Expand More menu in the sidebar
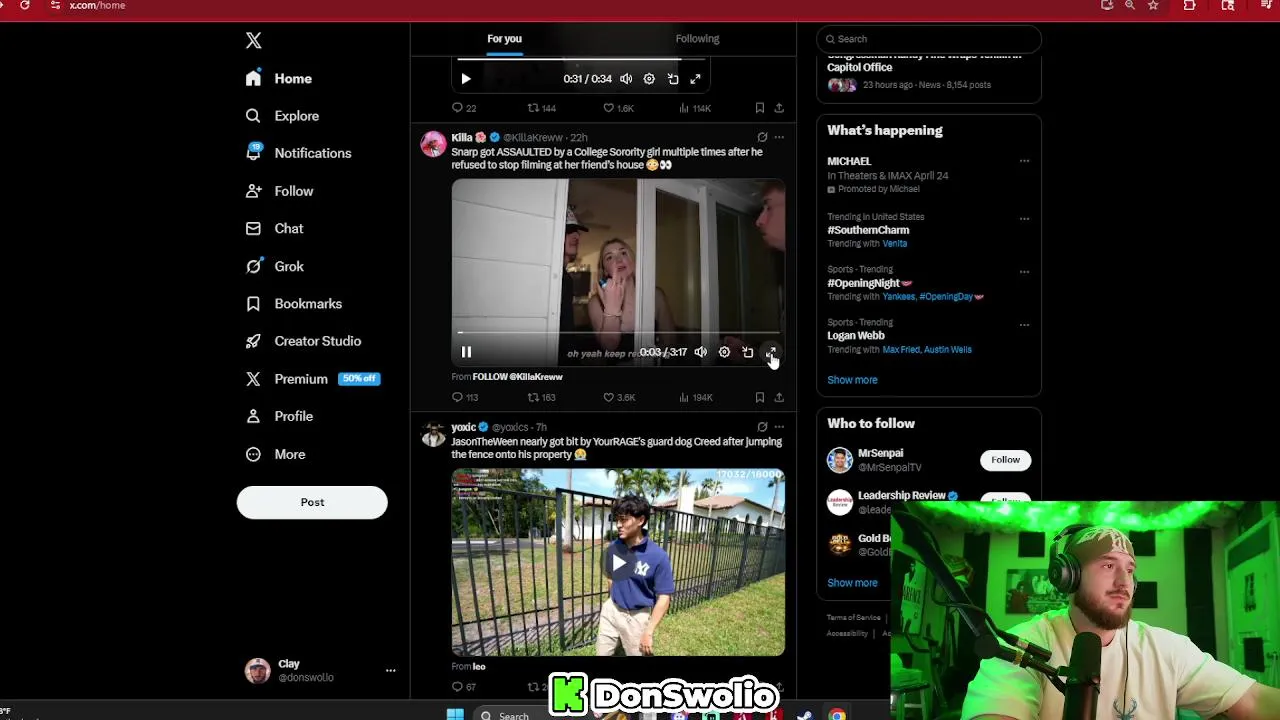The width and height of the screenshot is (1280, 720). pos(276,454)
